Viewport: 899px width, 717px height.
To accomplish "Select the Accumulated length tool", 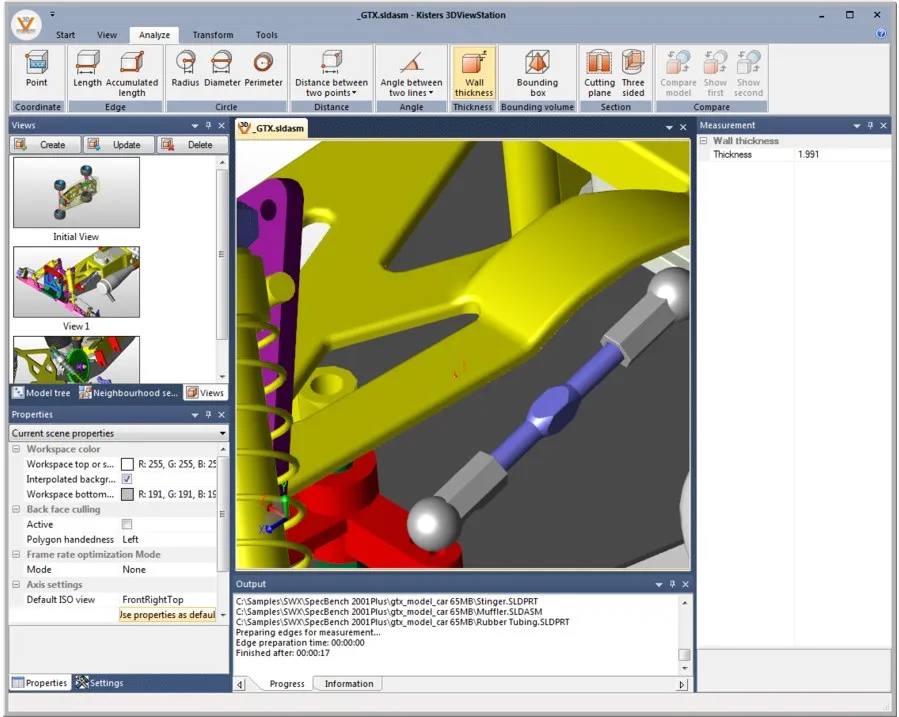I will pyautogui.click(x=132, y=70).
